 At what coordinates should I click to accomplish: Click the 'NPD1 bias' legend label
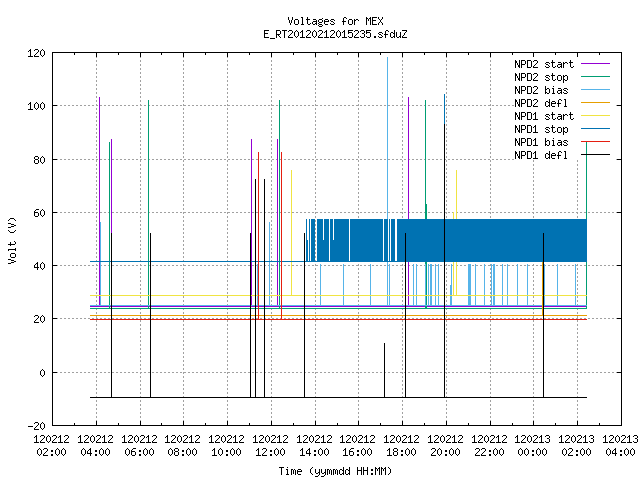pyautogui.click(x=541, y=142)
